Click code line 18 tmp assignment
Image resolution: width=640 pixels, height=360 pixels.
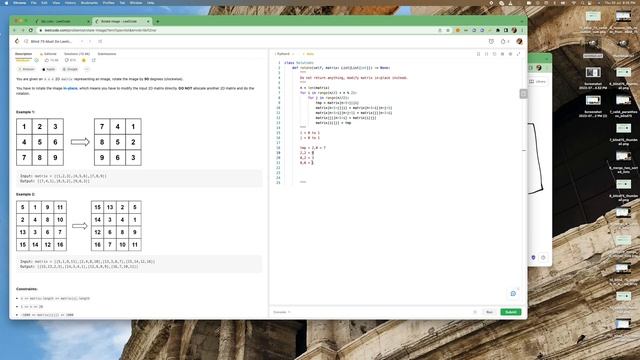click(x=313, y=148)
